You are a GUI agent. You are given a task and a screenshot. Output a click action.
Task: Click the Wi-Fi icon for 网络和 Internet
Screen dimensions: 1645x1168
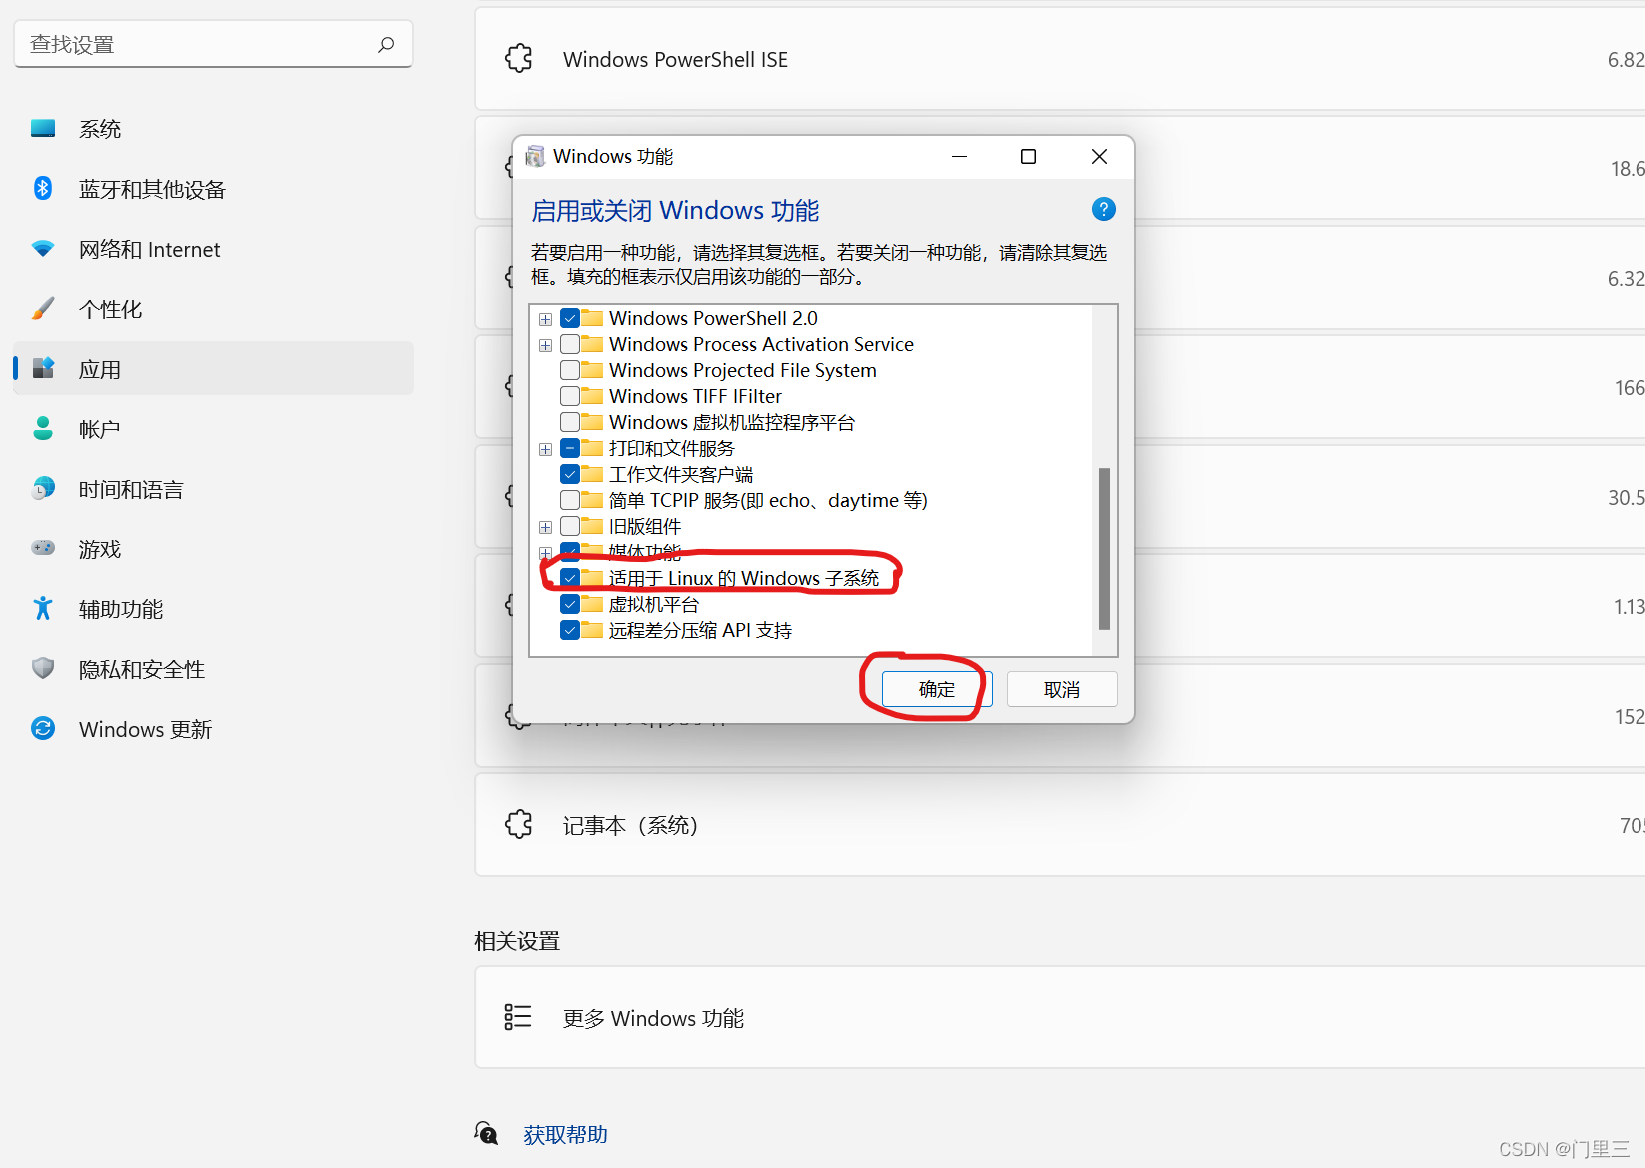[43, 249]
